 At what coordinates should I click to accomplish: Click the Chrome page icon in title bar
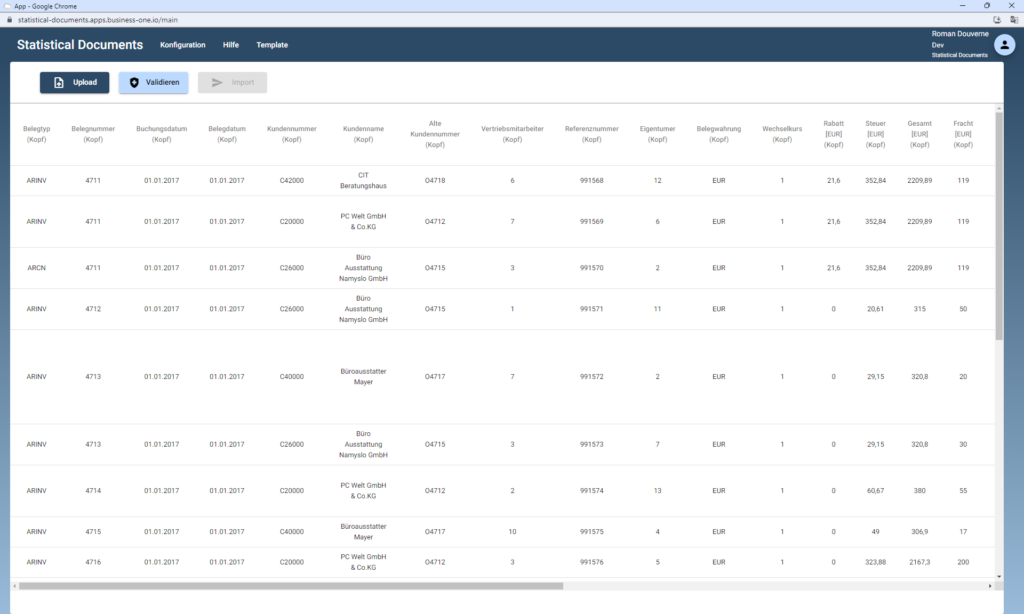(7, 6)
